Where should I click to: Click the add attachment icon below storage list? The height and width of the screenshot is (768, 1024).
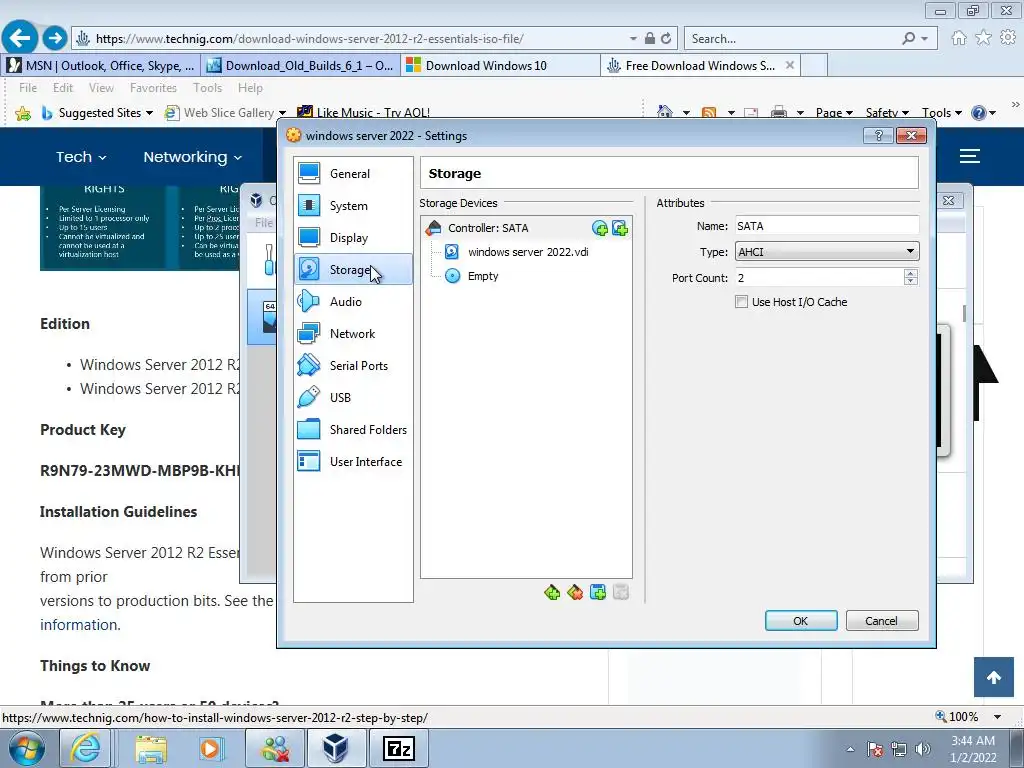[598, 592]
